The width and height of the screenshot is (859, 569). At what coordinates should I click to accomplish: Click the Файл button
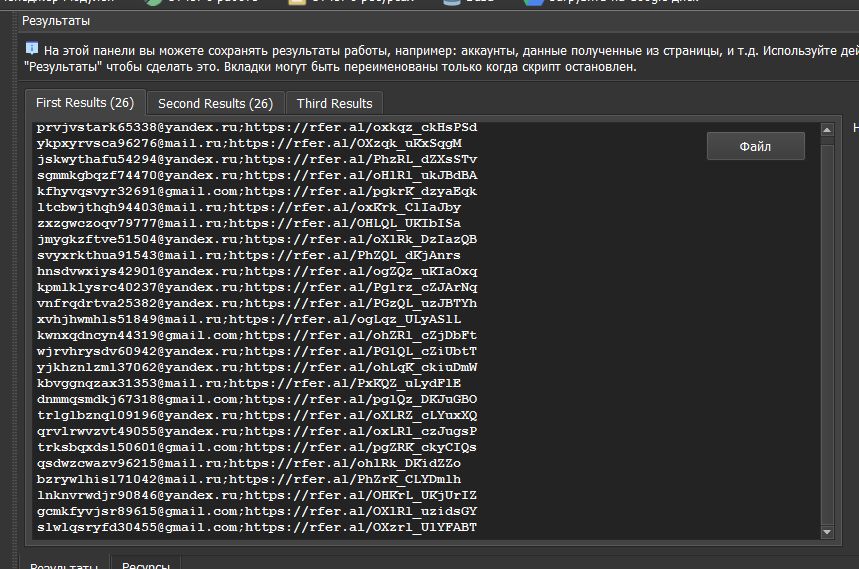(x=755, y=146)
